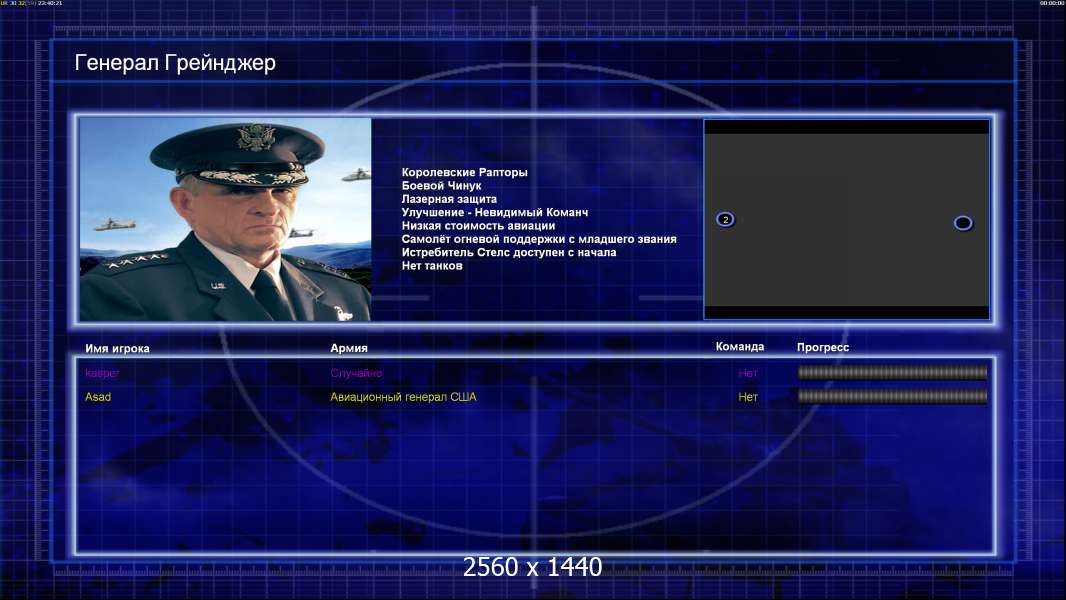Click start position marker numbered 2 on map
The image size is (1066, 600).
point(725,219)
